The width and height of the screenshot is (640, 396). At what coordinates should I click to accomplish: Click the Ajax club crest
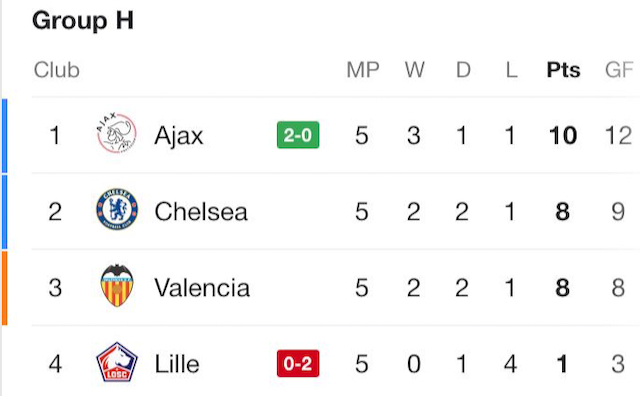coord(117,133)
